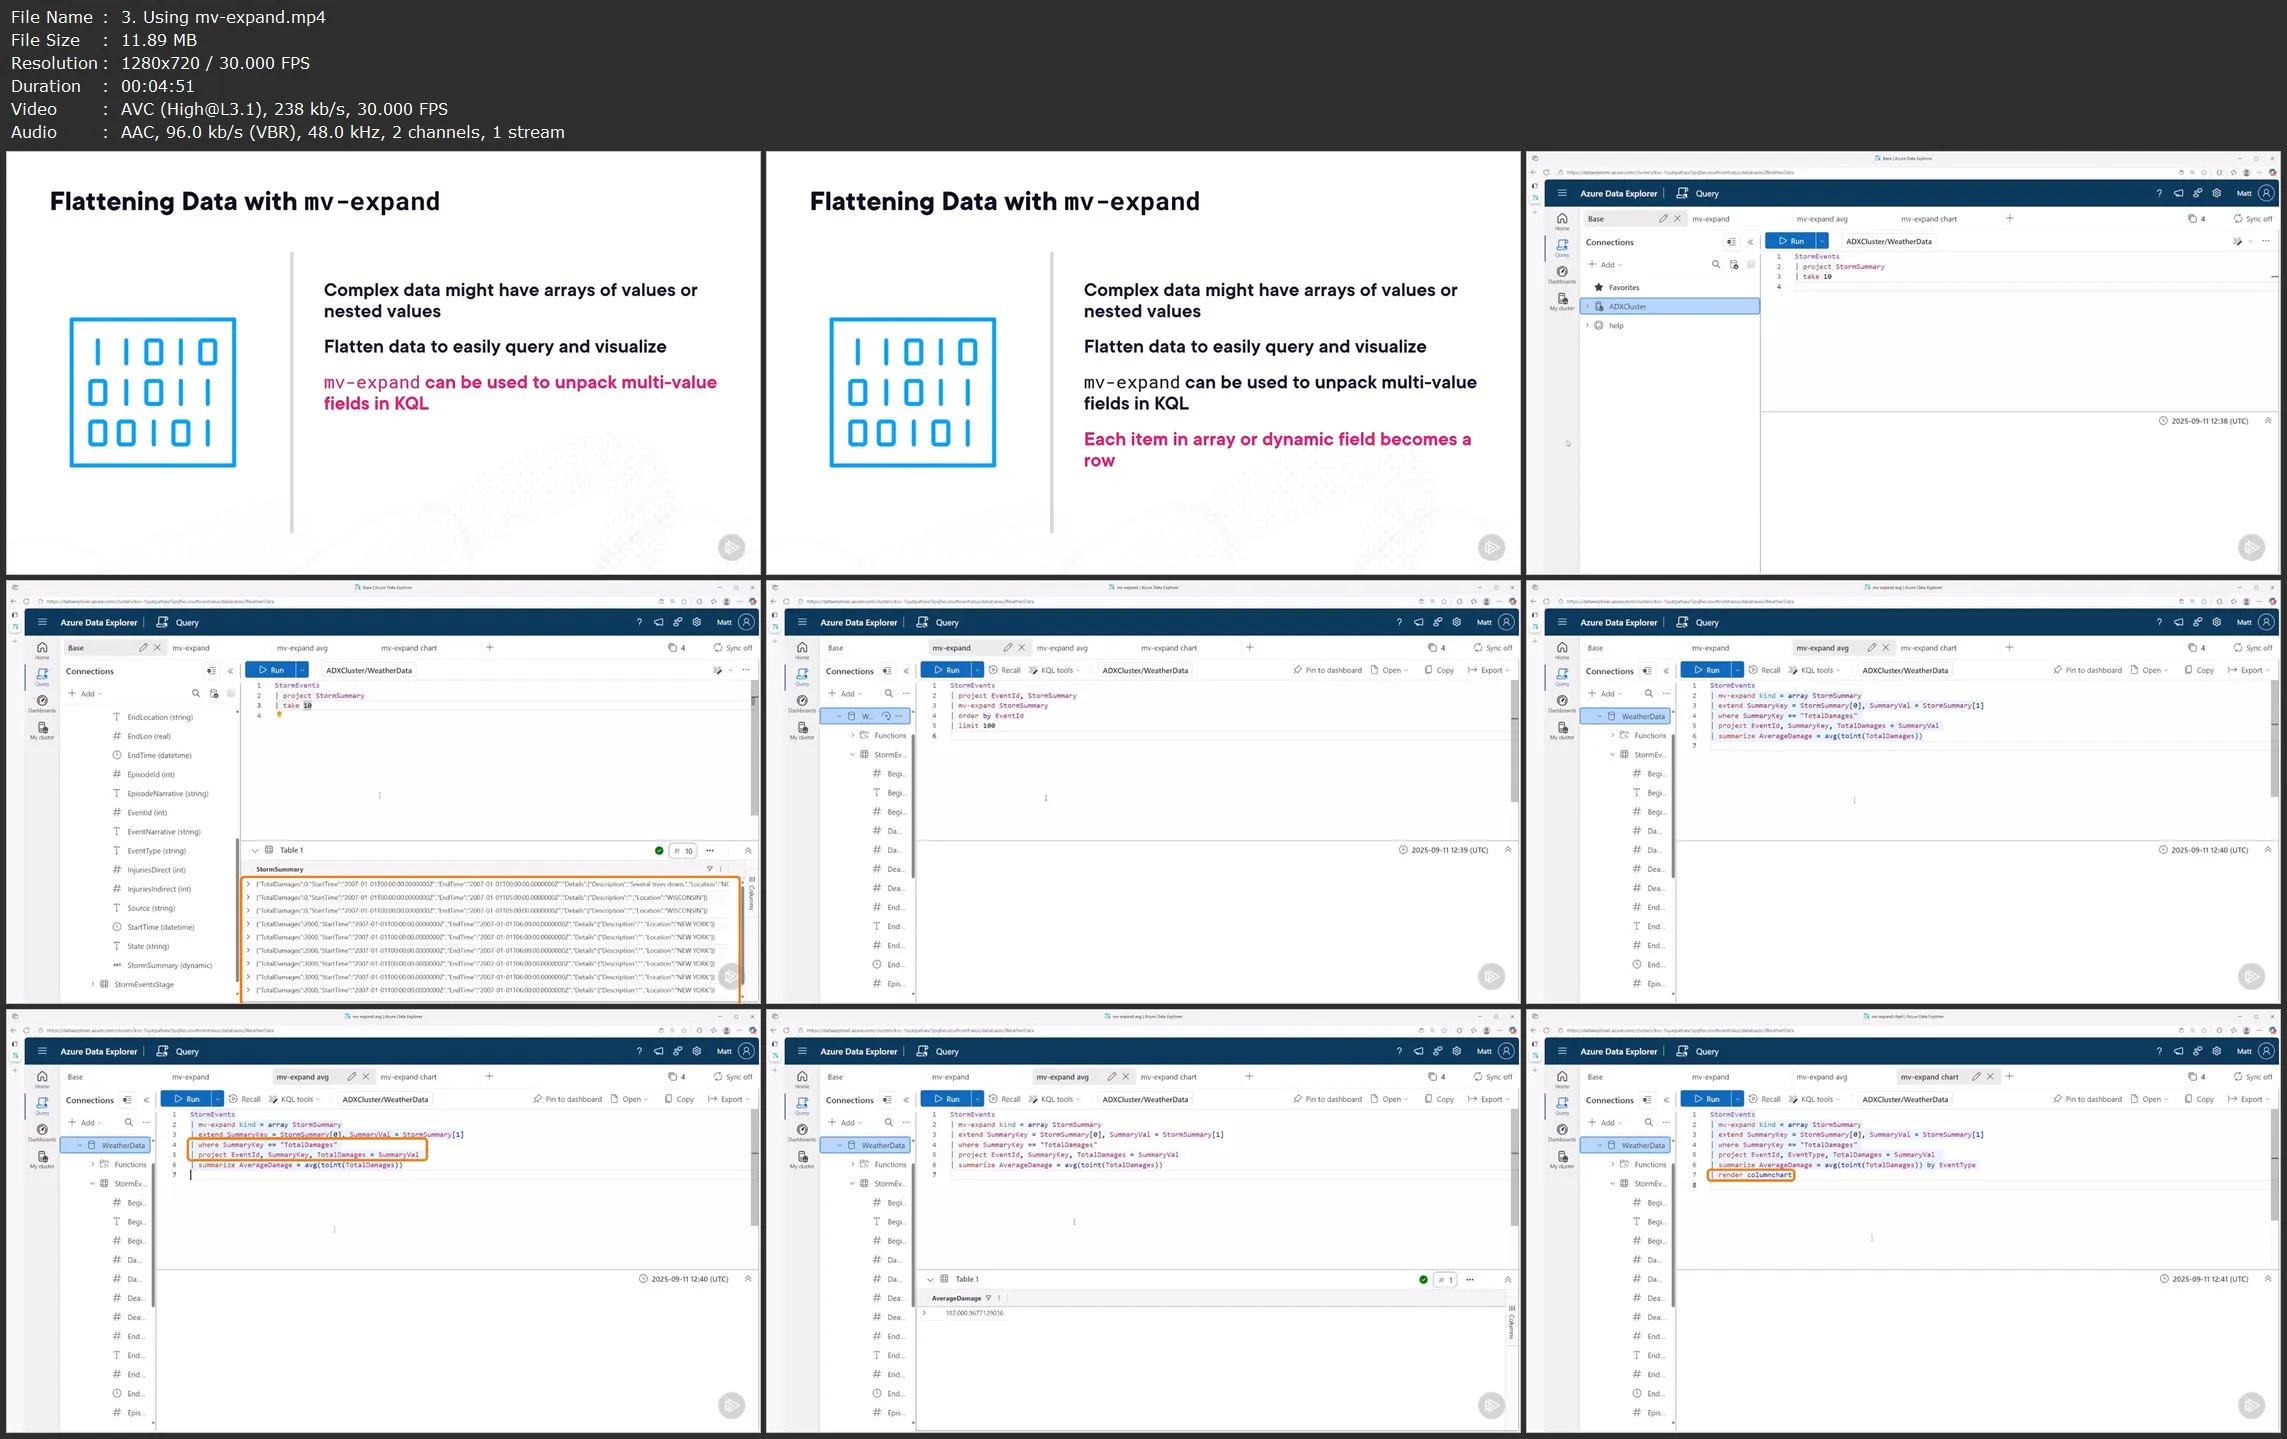Toggle Sync off above the render columnchart query

[2251, 1077]
